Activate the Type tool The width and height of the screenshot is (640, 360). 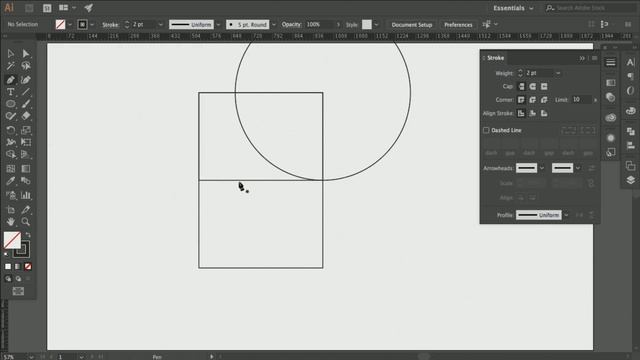point(11,92)
